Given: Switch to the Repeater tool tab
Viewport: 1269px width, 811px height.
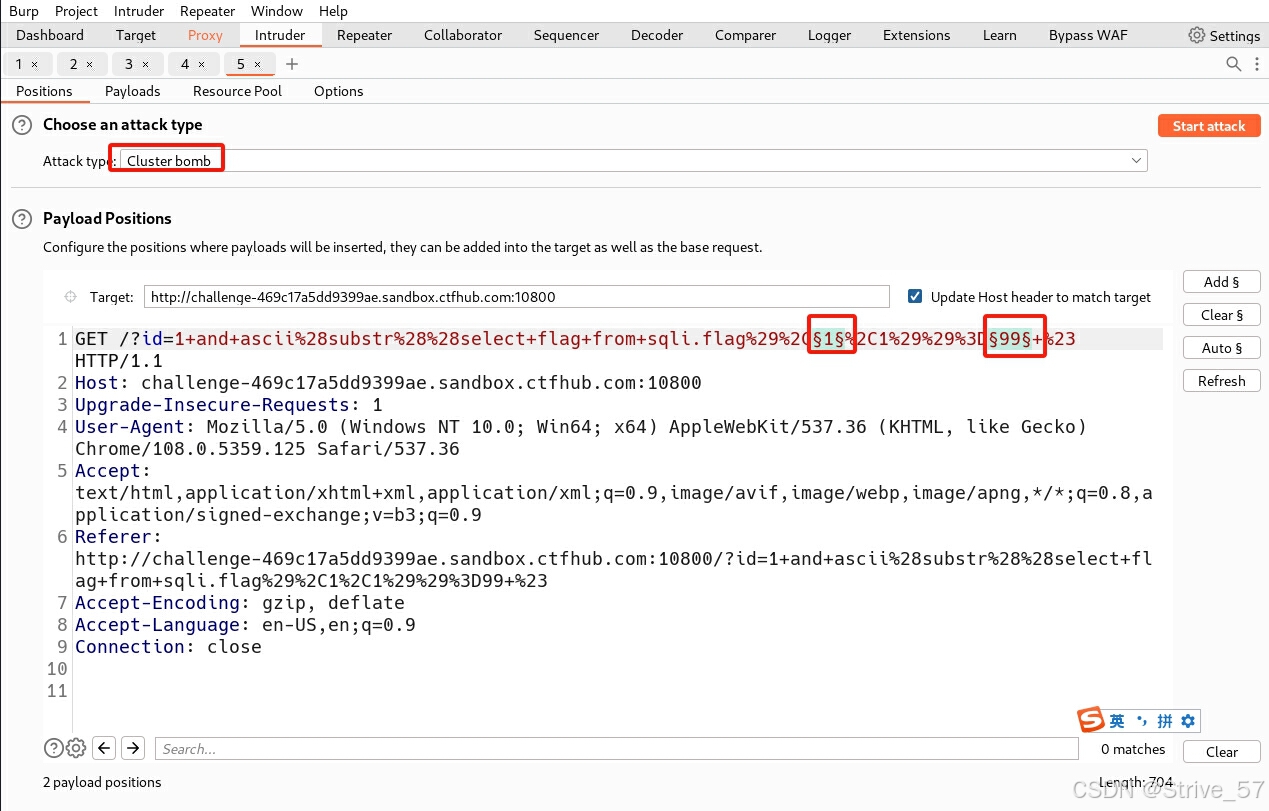Looking at the screenshot, I should click(x=364, y=35).
